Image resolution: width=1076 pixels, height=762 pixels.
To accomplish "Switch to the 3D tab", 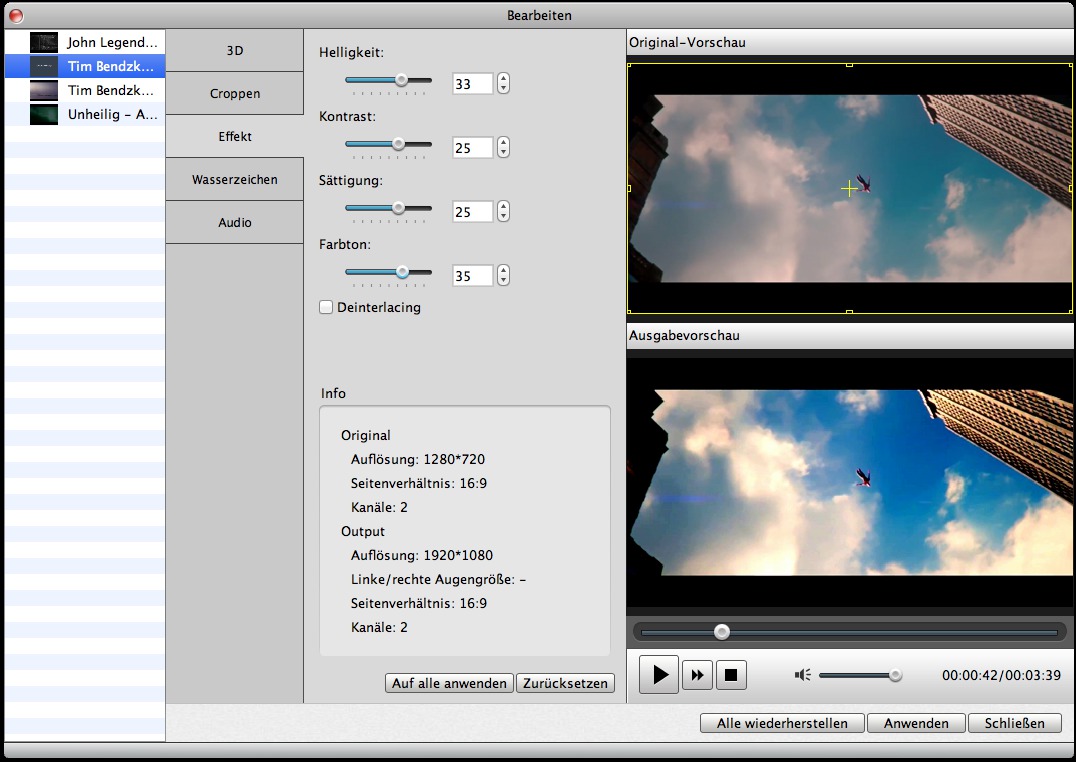I will tap(235, 50).
